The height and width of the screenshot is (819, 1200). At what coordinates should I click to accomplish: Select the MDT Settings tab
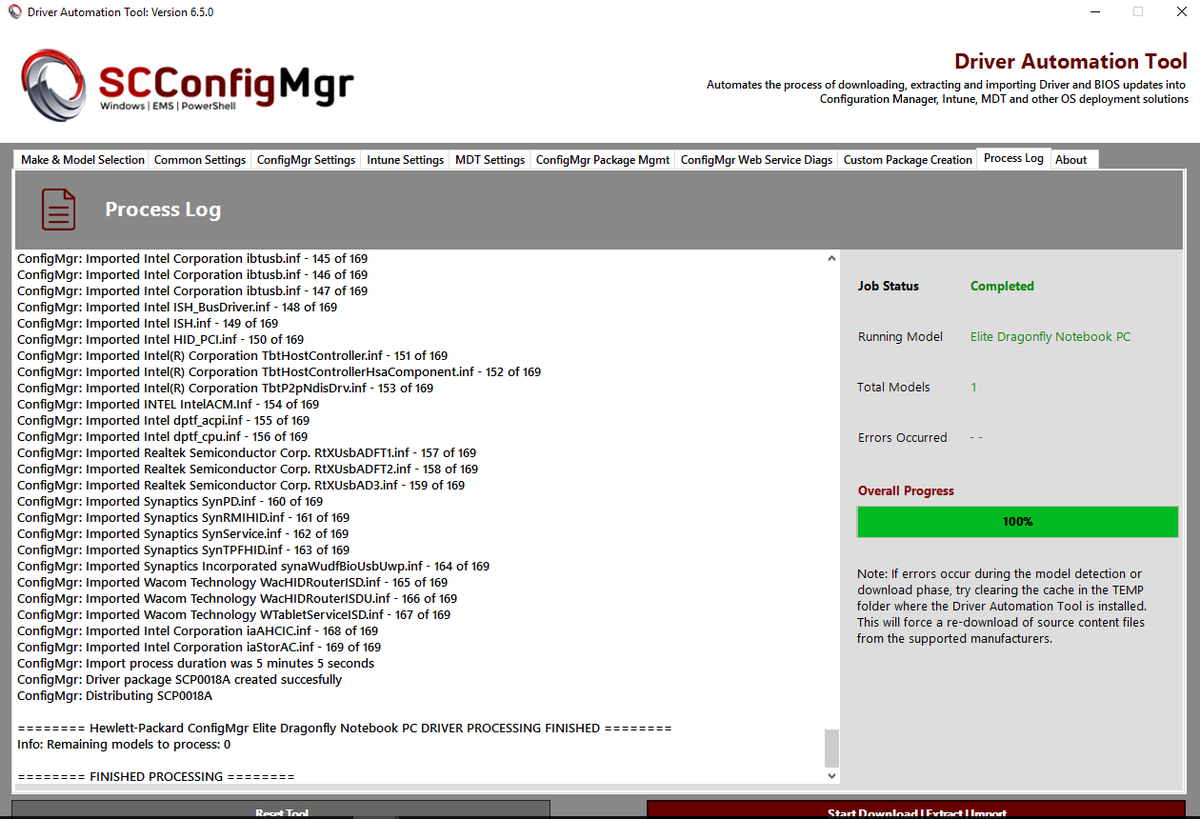point(490,160)
